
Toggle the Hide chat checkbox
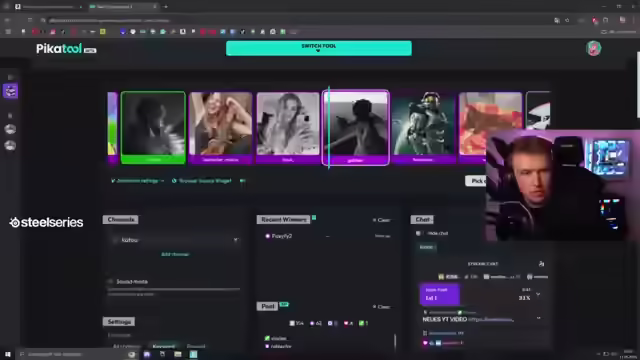coord(418,233)
